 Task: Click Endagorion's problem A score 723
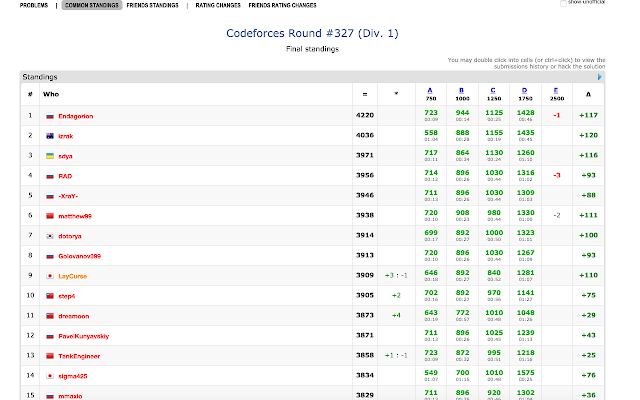point(431,113)
